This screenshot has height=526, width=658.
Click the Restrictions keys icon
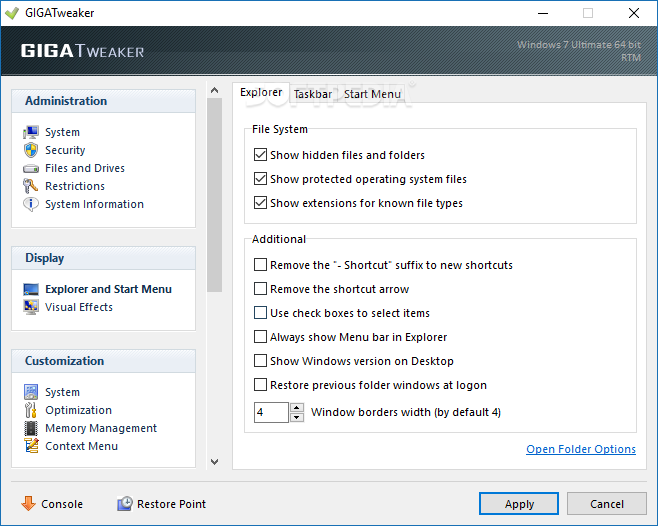click(x=31, y=186)
